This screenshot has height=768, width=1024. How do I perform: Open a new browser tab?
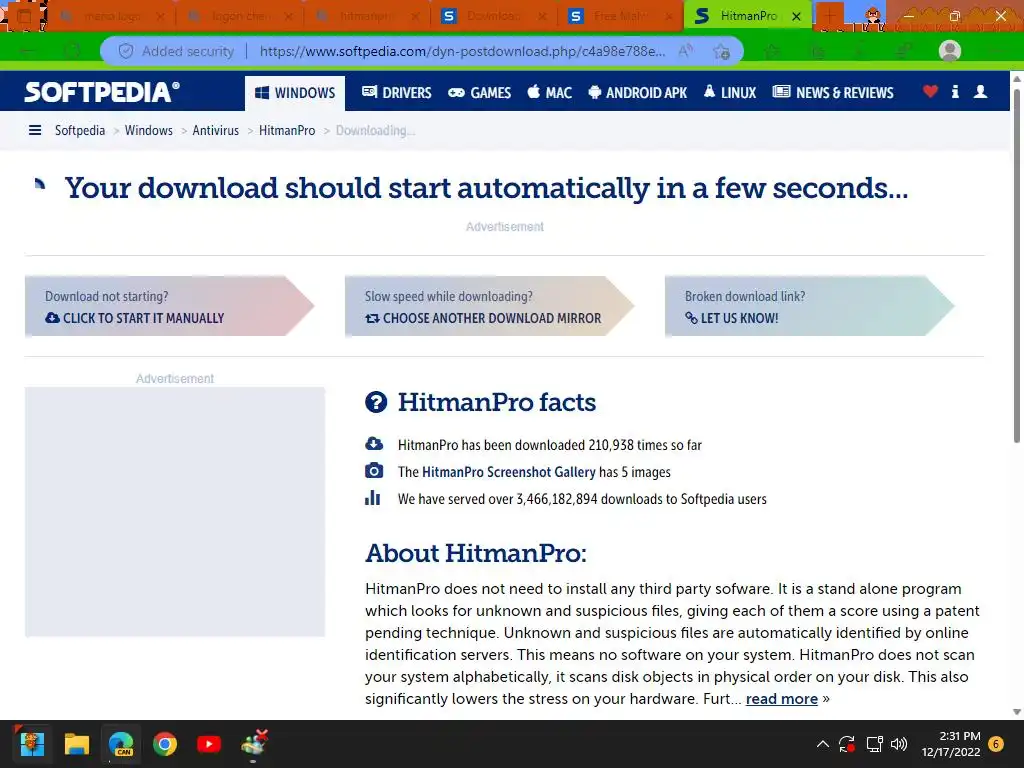tap(829, 16)
